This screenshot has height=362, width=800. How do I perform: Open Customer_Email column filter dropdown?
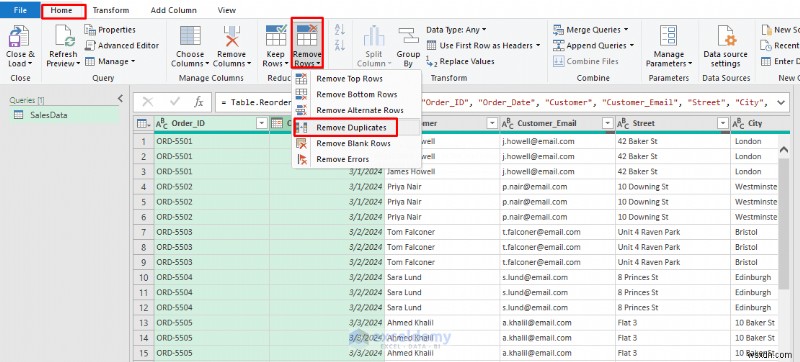click(x=607, y=123)
